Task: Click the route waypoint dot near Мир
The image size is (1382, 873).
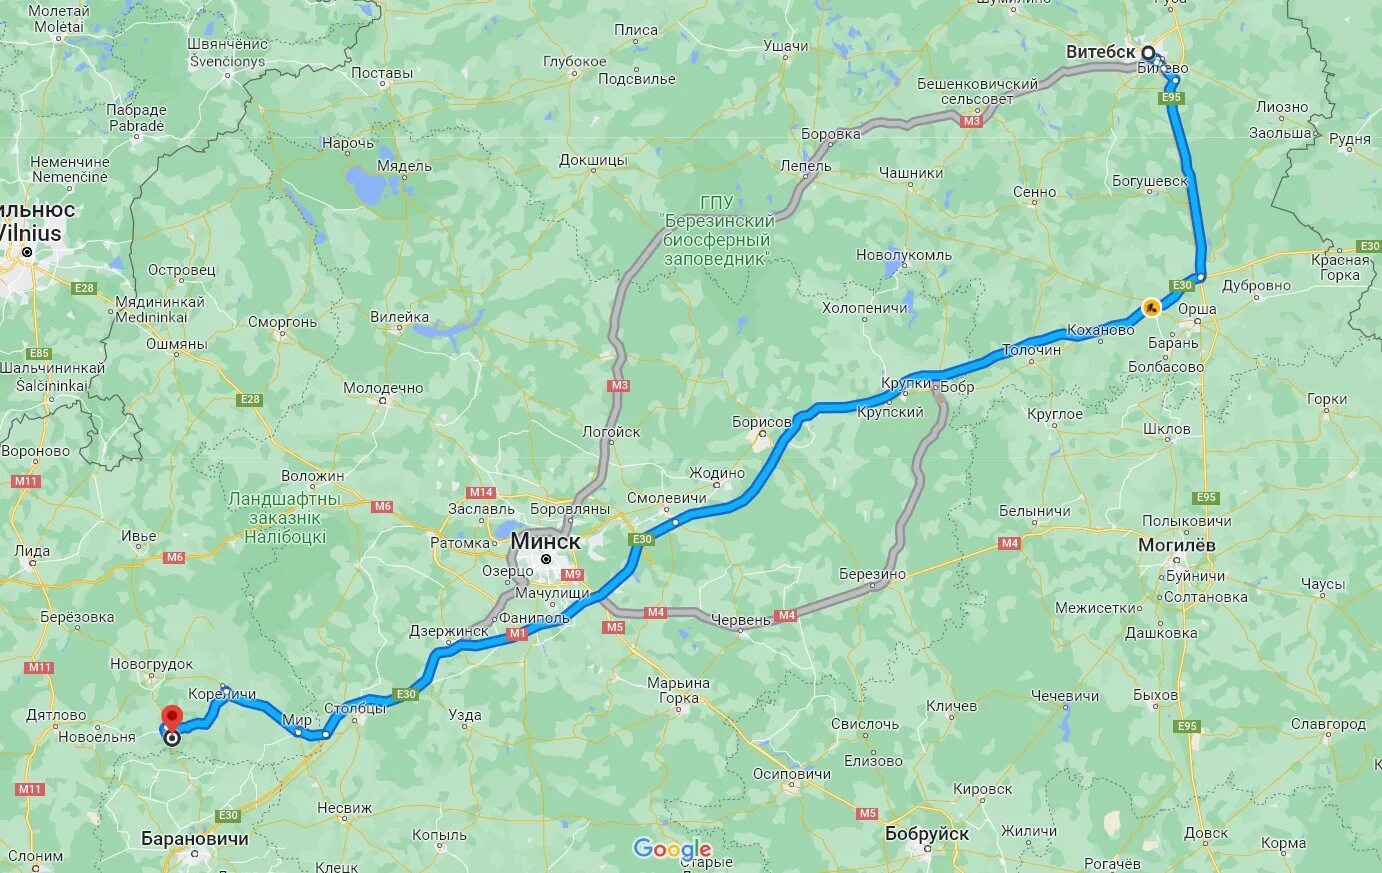Action: [x=298, y=732]
